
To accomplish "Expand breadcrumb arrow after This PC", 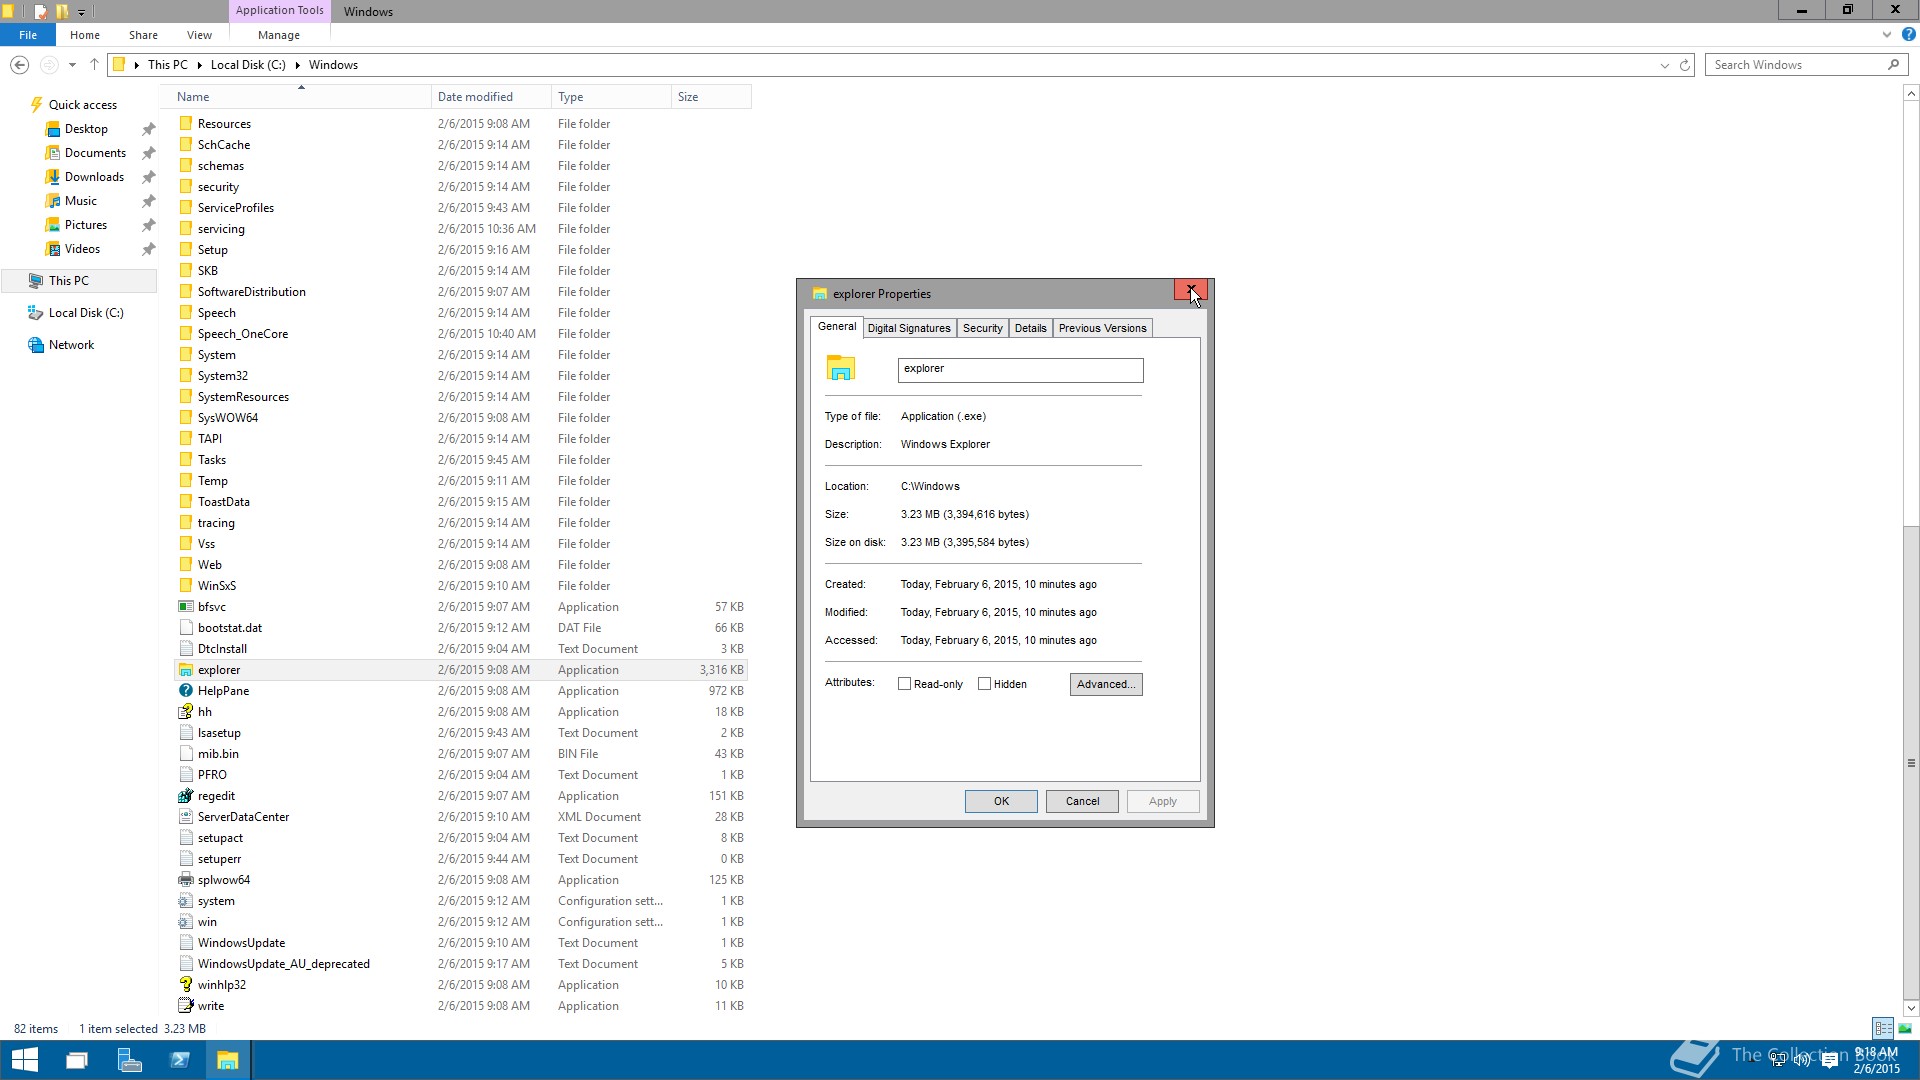I will pyautogui.click(x=199, y=65).
